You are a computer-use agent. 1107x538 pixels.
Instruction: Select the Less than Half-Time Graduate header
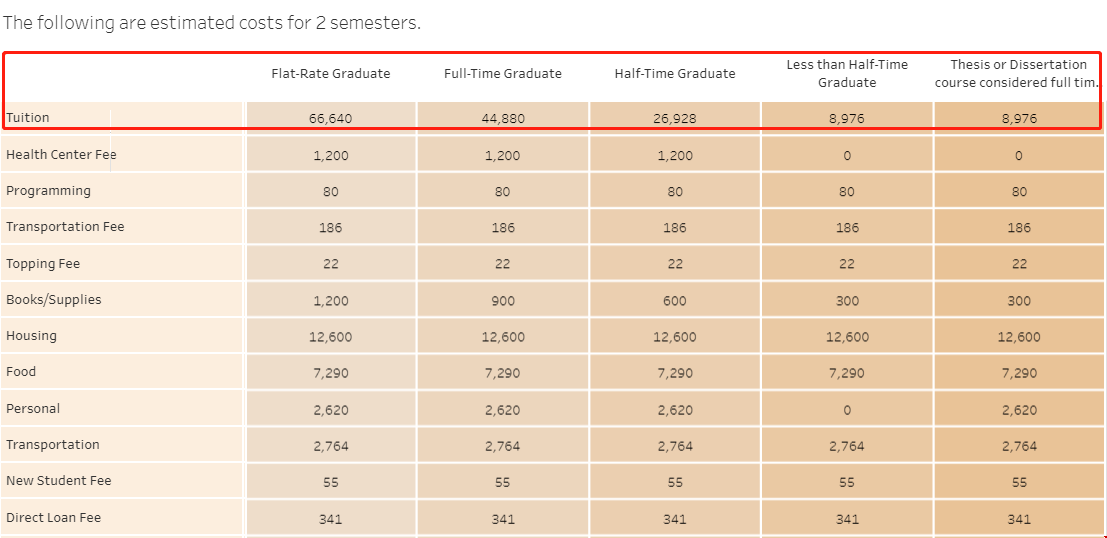click(847, 74)
